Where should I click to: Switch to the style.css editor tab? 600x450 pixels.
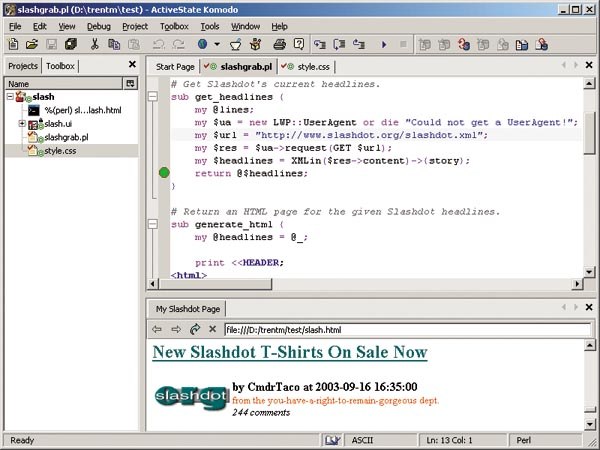tap(307, 67)
